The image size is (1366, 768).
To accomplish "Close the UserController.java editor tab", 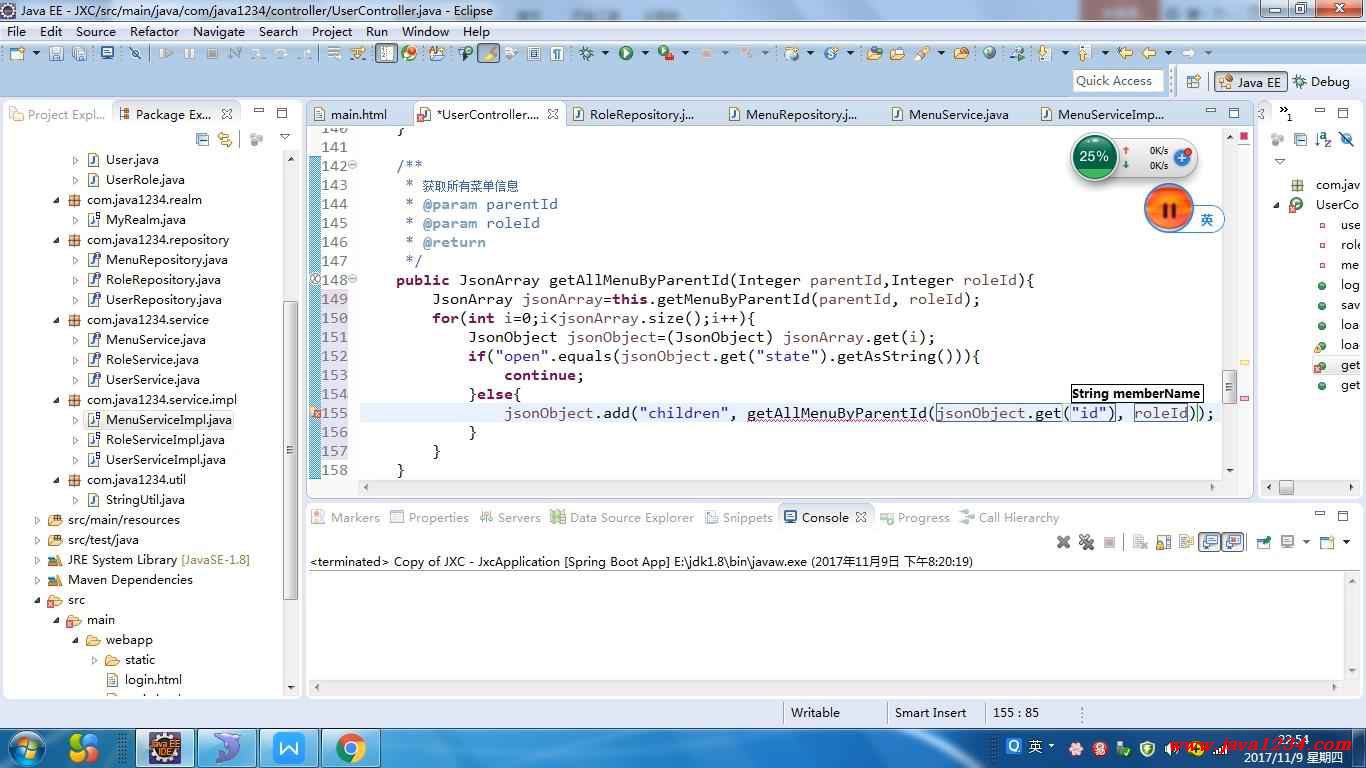I will 553,114.
